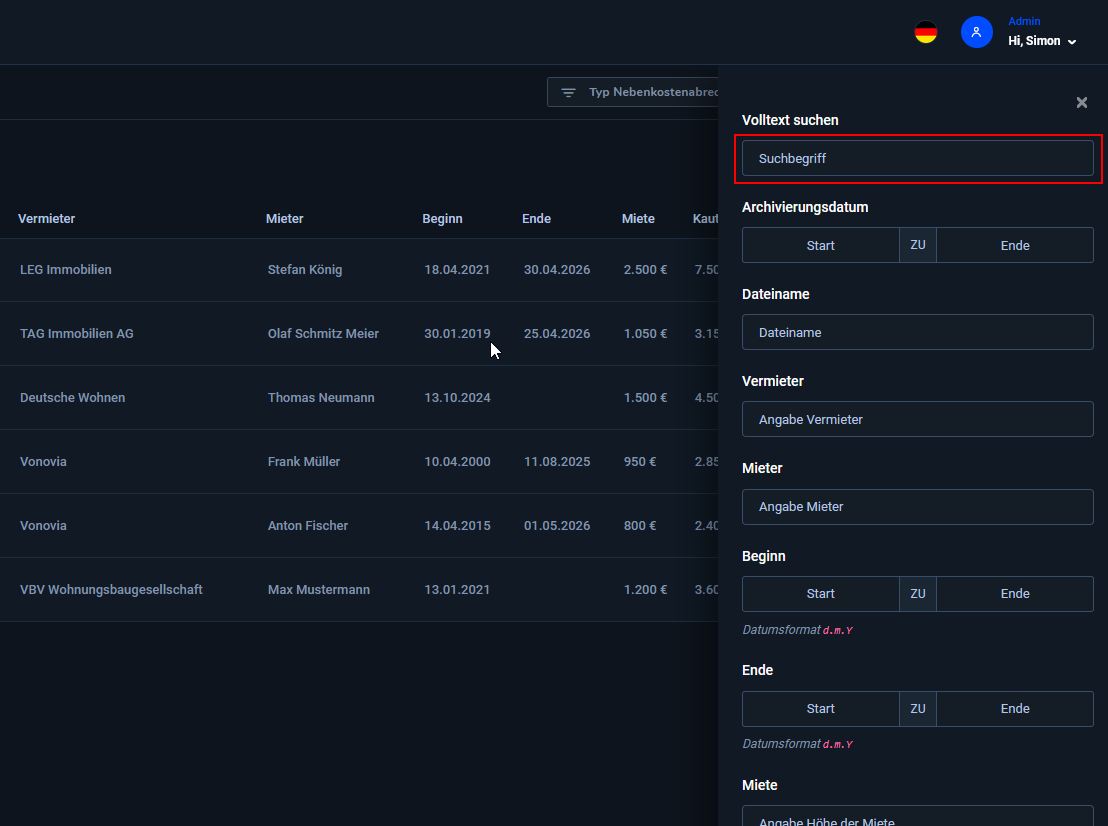Screen dimensions: 1108x826
Task: Click the Admin role label
Action: click(x=1024, y=21)
